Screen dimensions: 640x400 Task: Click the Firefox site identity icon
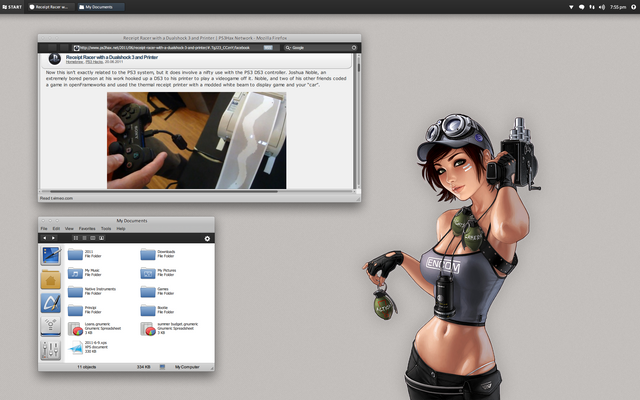[x=76, y=48]
